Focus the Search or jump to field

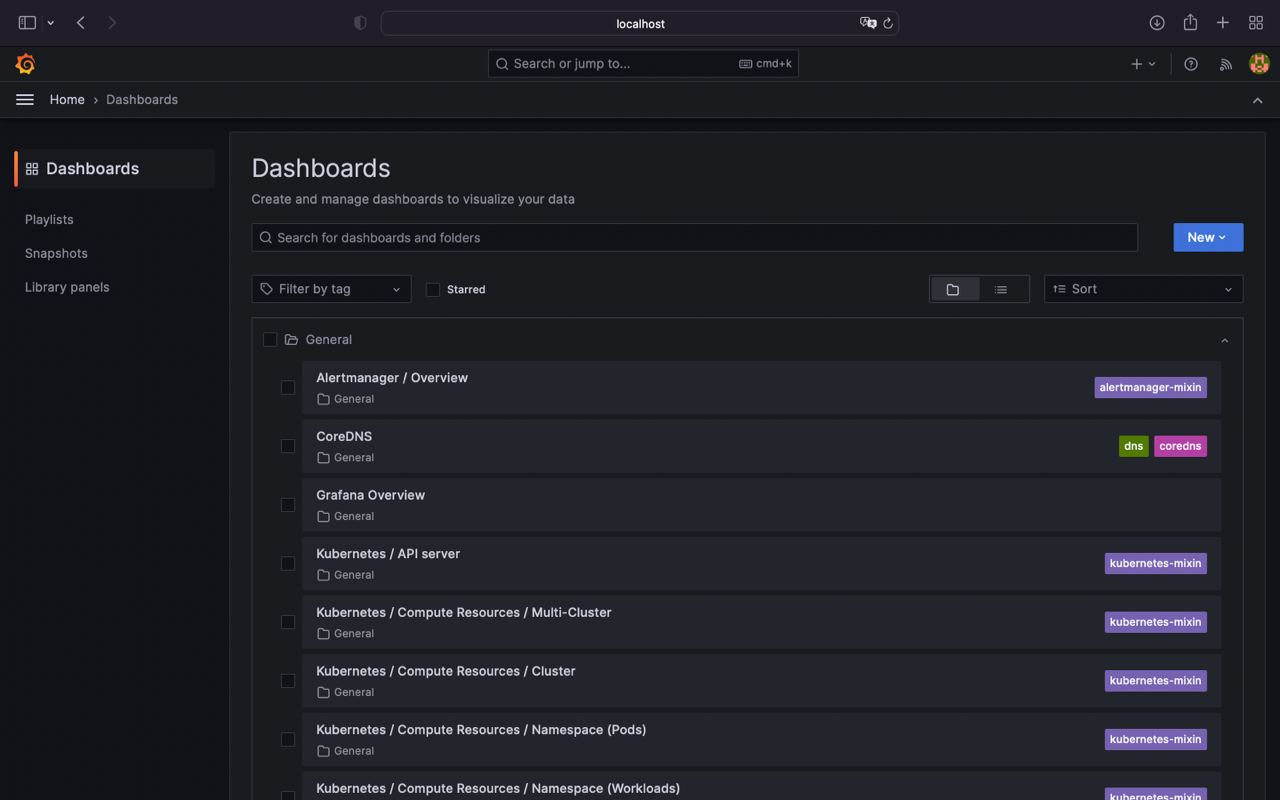coord(643,64)
